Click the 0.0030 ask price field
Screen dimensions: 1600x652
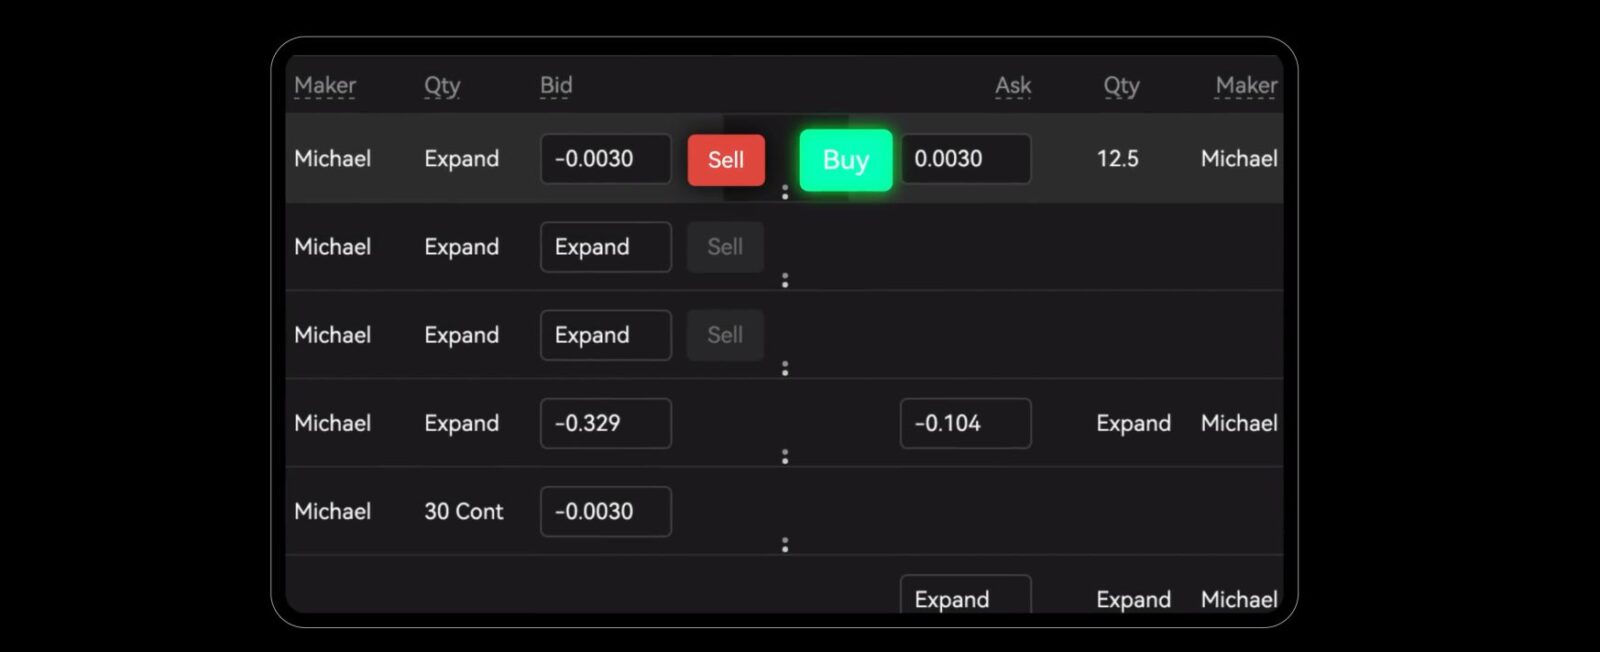965,159
